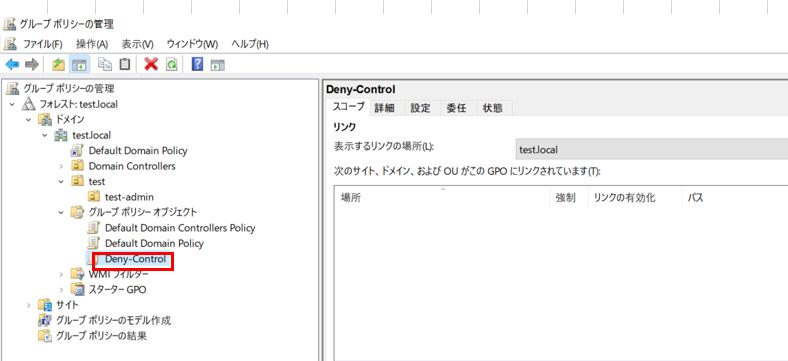Click the test.local domain icon
This screenshot has height=361, width=788.
[x=61, y=135]
